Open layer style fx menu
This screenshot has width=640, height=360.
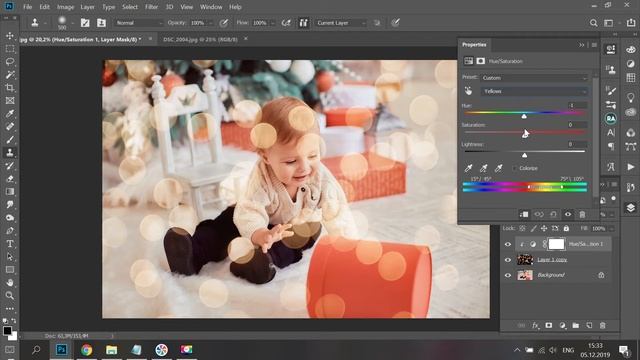click(x=535, y=326)
